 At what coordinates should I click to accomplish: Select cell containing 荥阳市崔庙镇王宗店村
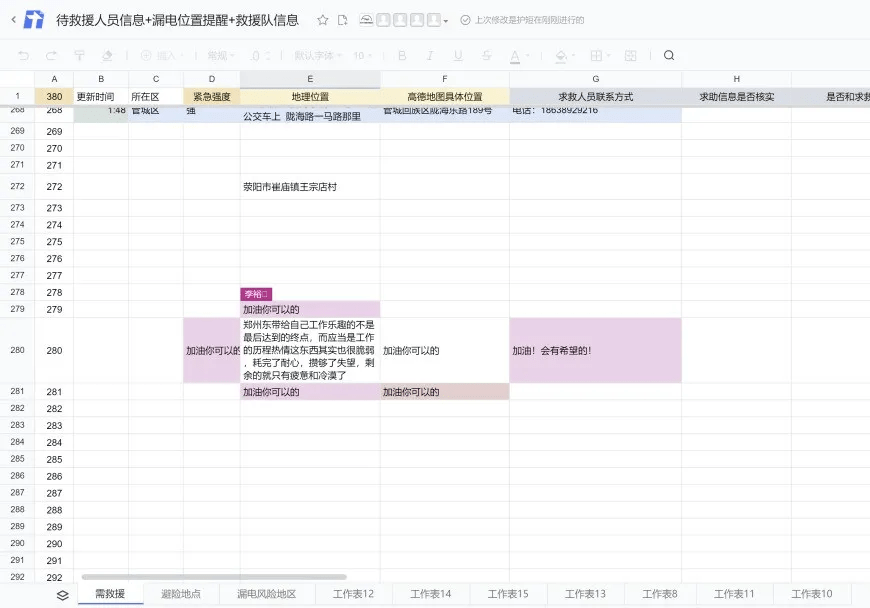tap(310, 187)
